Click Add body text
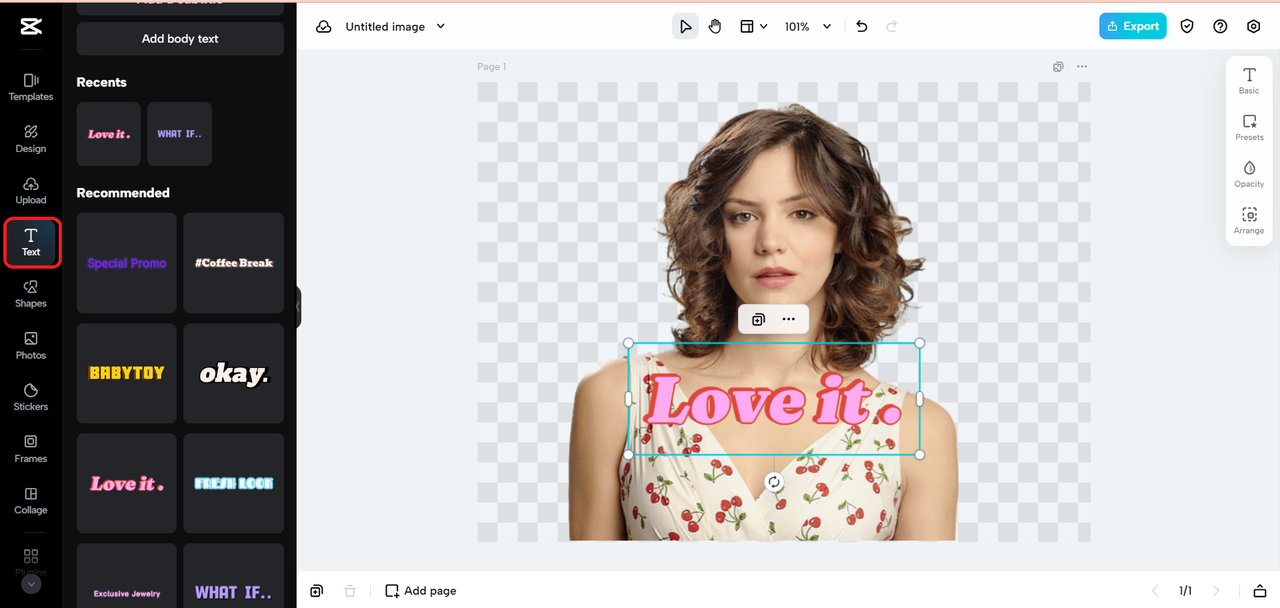1280x608 pixels. [x=180, y=38]
